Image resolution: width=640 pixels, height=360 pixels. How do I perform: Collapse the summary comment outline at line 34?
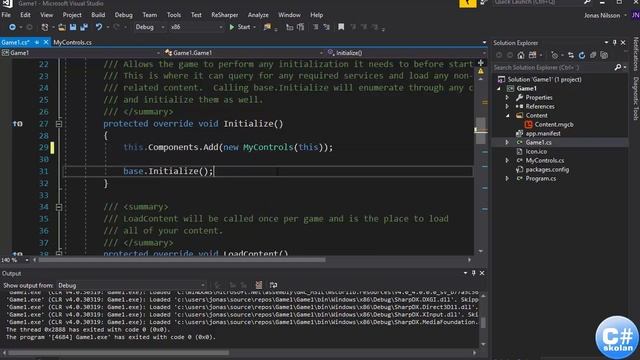tap(59, 207)
